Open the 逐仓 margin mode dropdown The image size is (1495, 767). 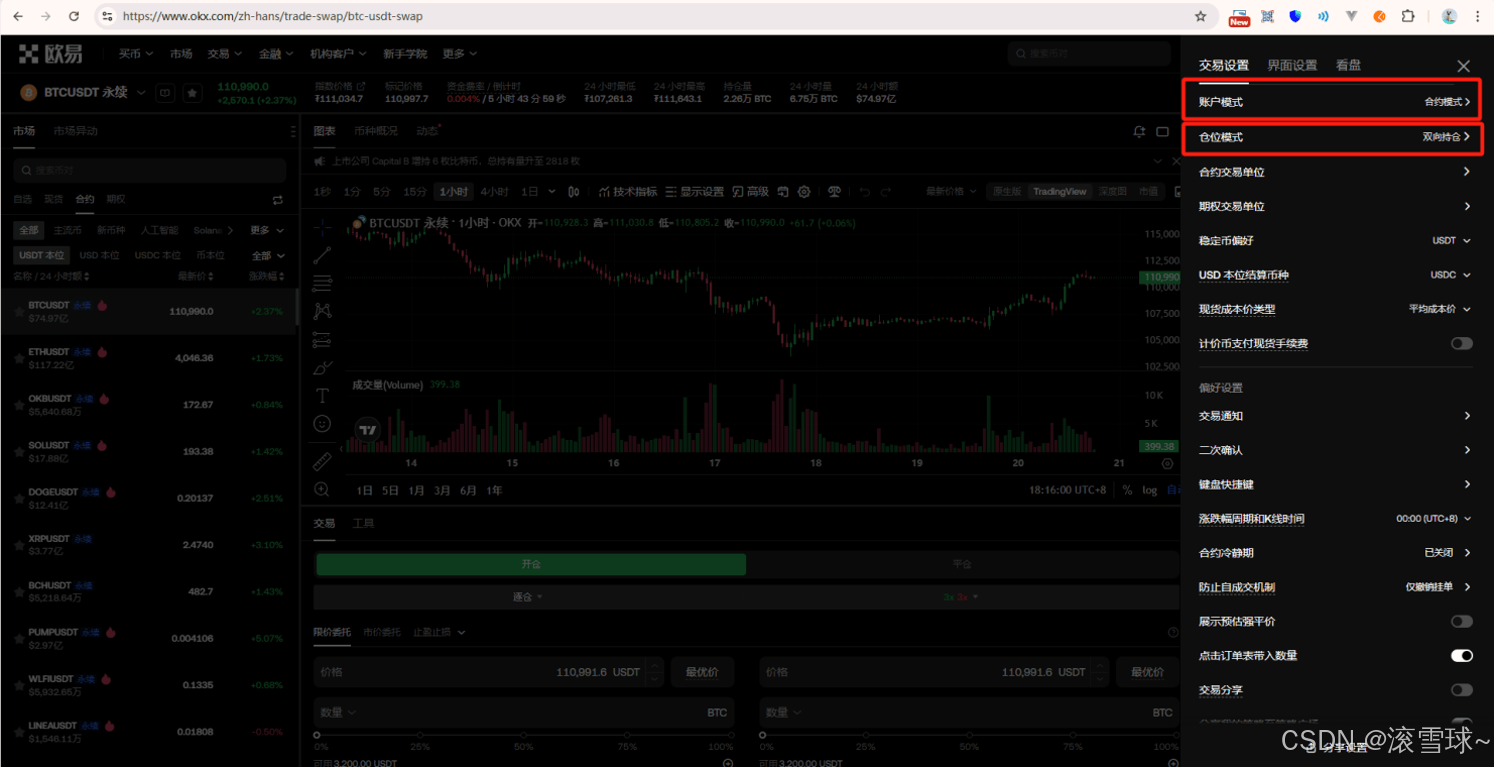[x=528, y=597]
